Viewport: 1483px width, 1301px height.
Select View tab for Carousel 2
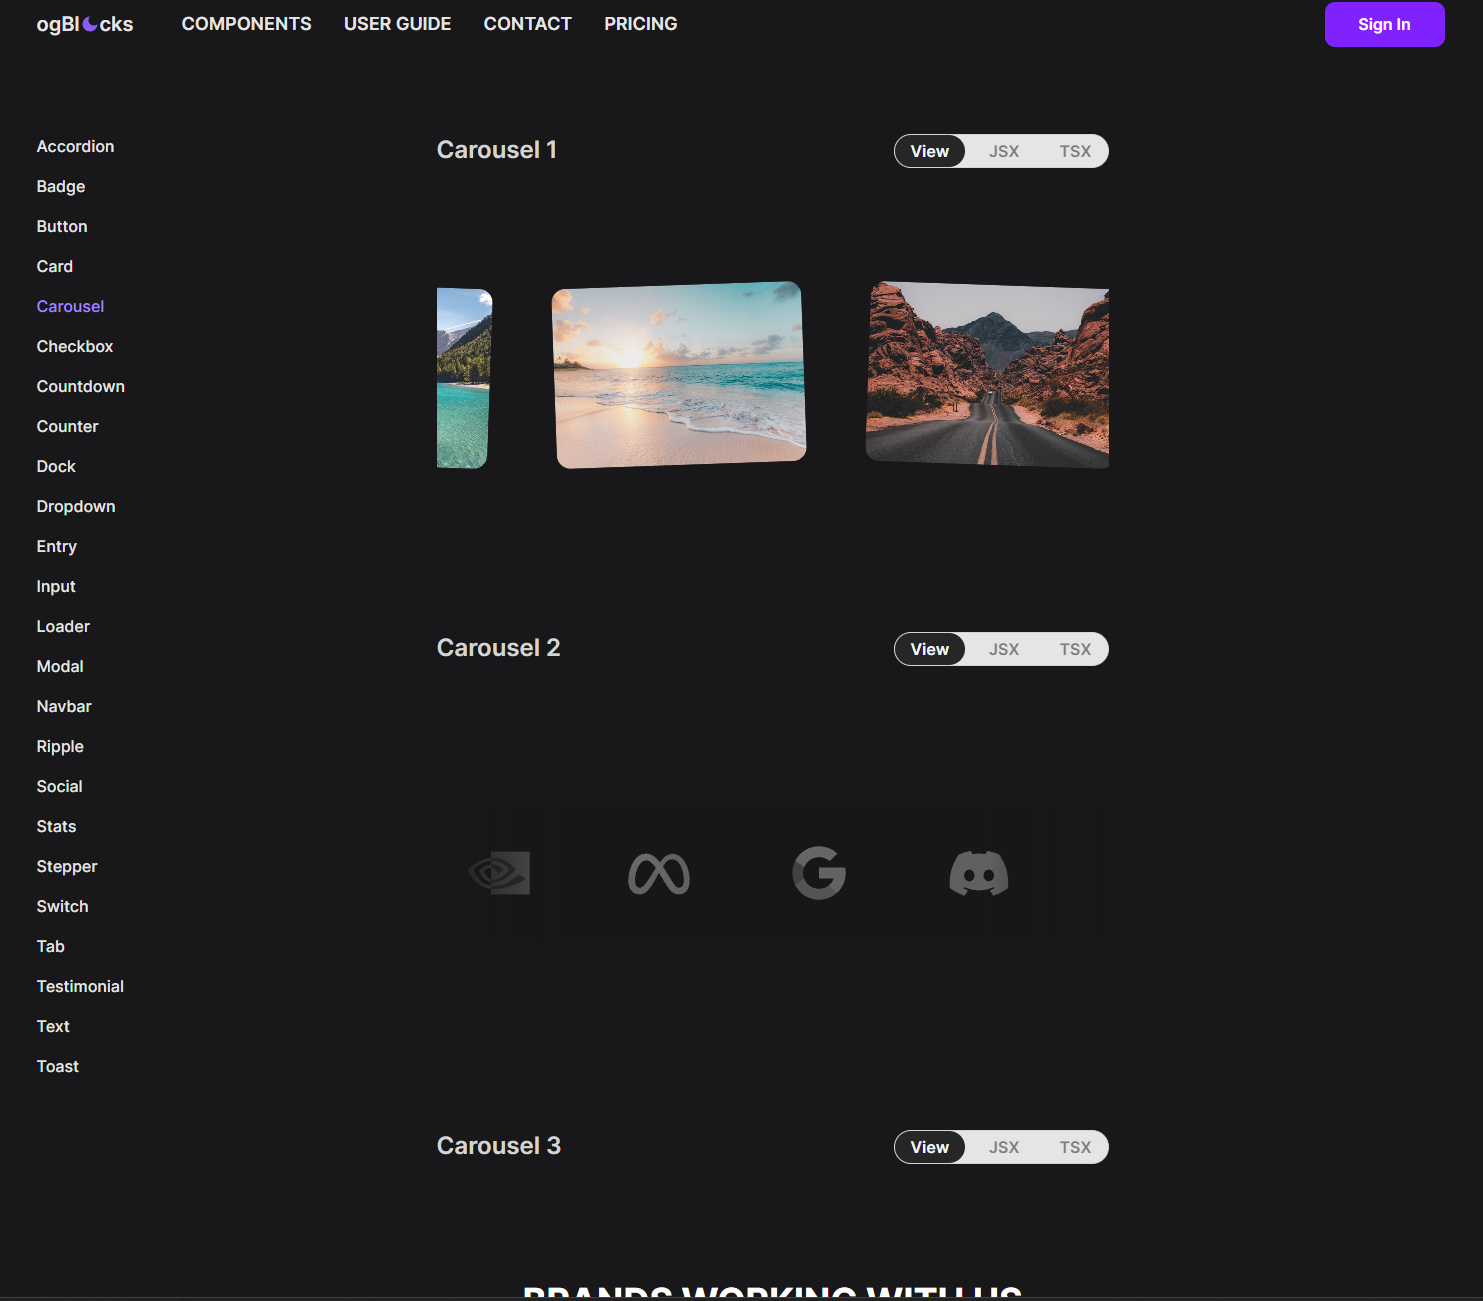(930, 649)
